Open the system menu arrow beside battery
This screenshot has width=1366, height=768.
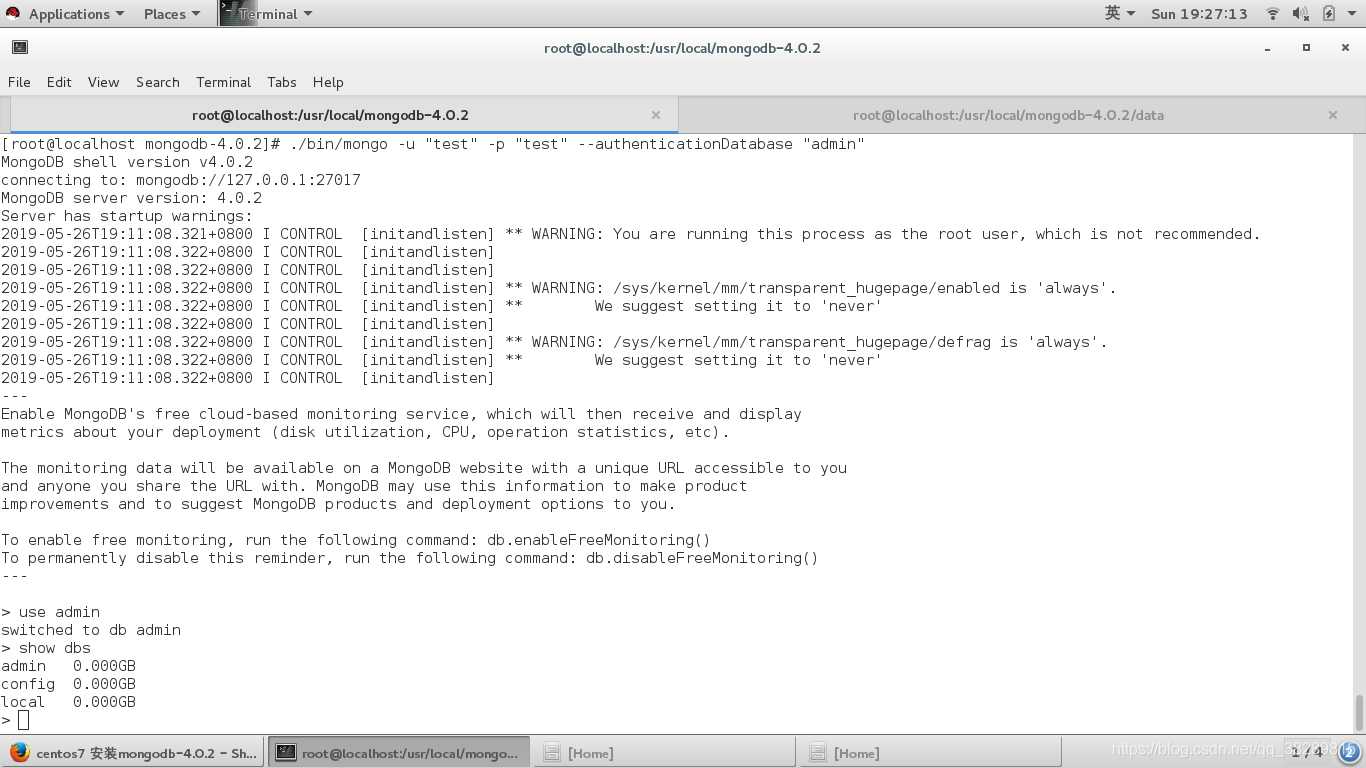(x=1351, y=14)
